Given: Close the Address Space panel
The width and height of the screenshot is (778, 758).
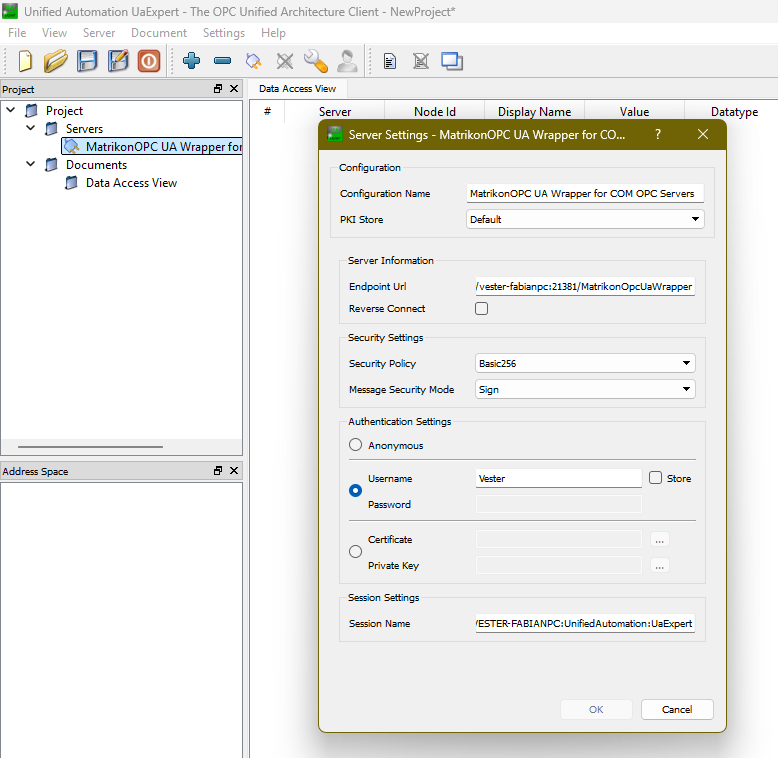Looking at the screenshot, I should tap(234, 471).
